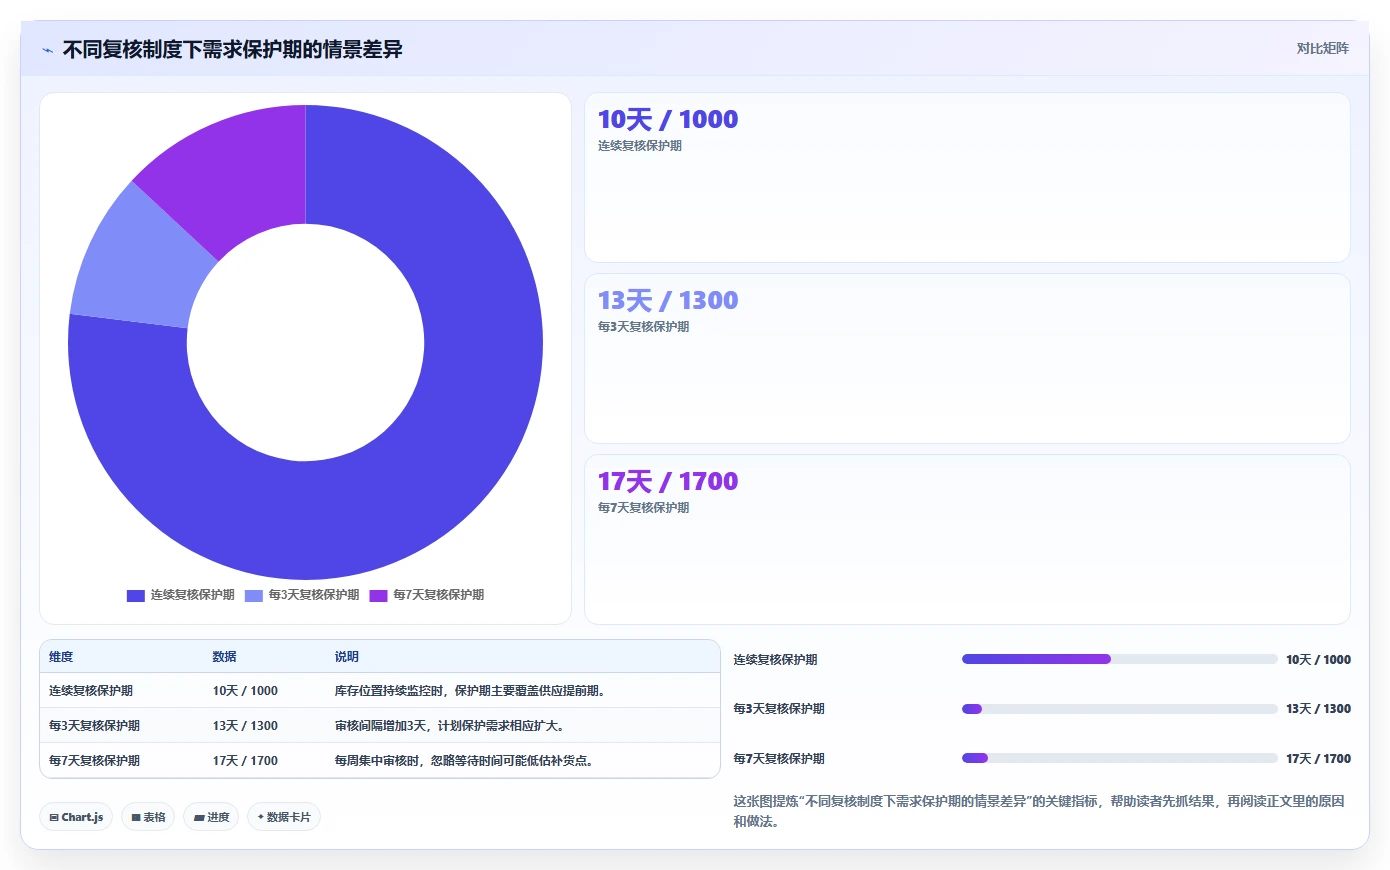Click the 每3天复核保护期 progress bar
This screenshot has height=870, width=1390.
(1120, 709)
